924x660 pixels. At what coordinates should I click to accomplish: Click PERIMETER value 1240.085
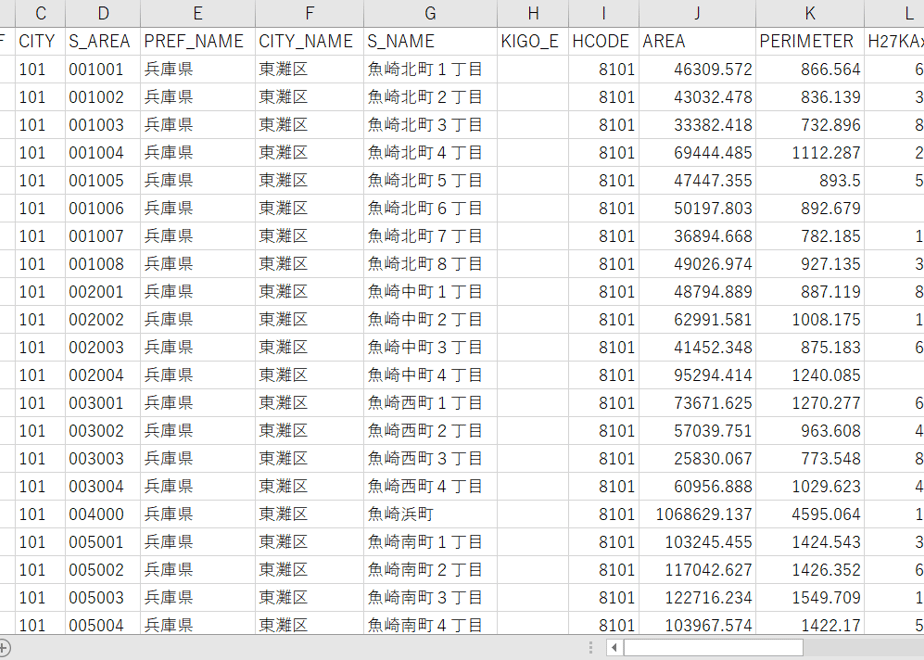click(810, 375)
